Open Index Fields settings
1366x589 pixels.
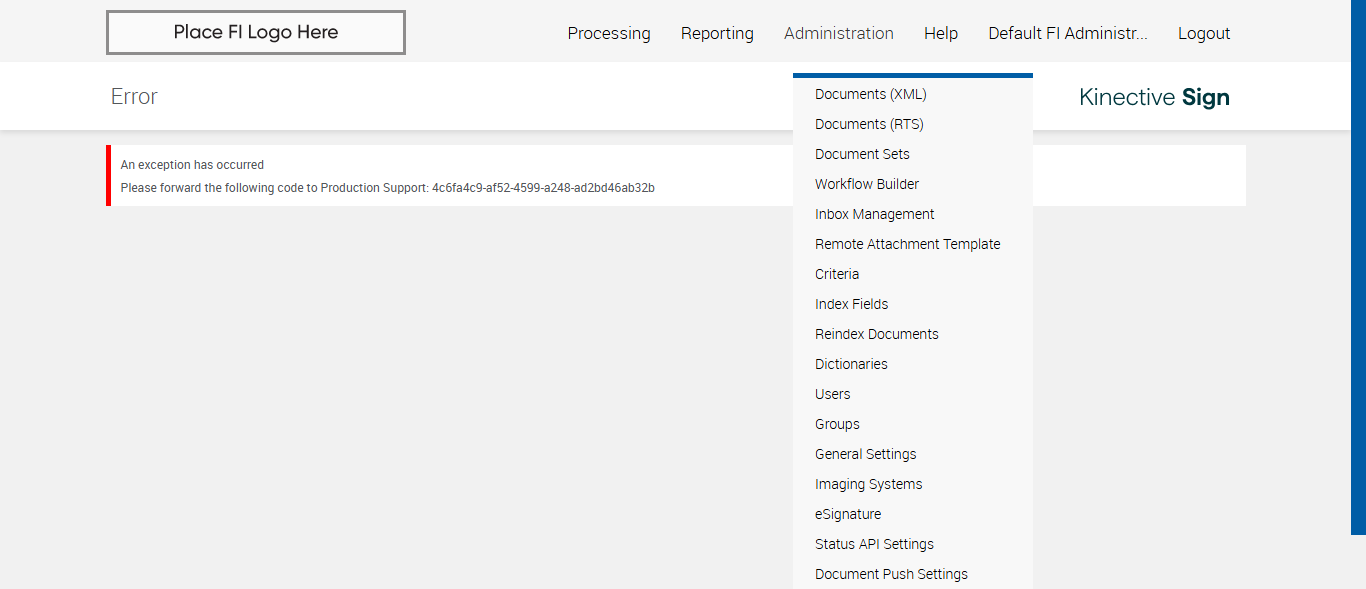[x=851, y=304]
